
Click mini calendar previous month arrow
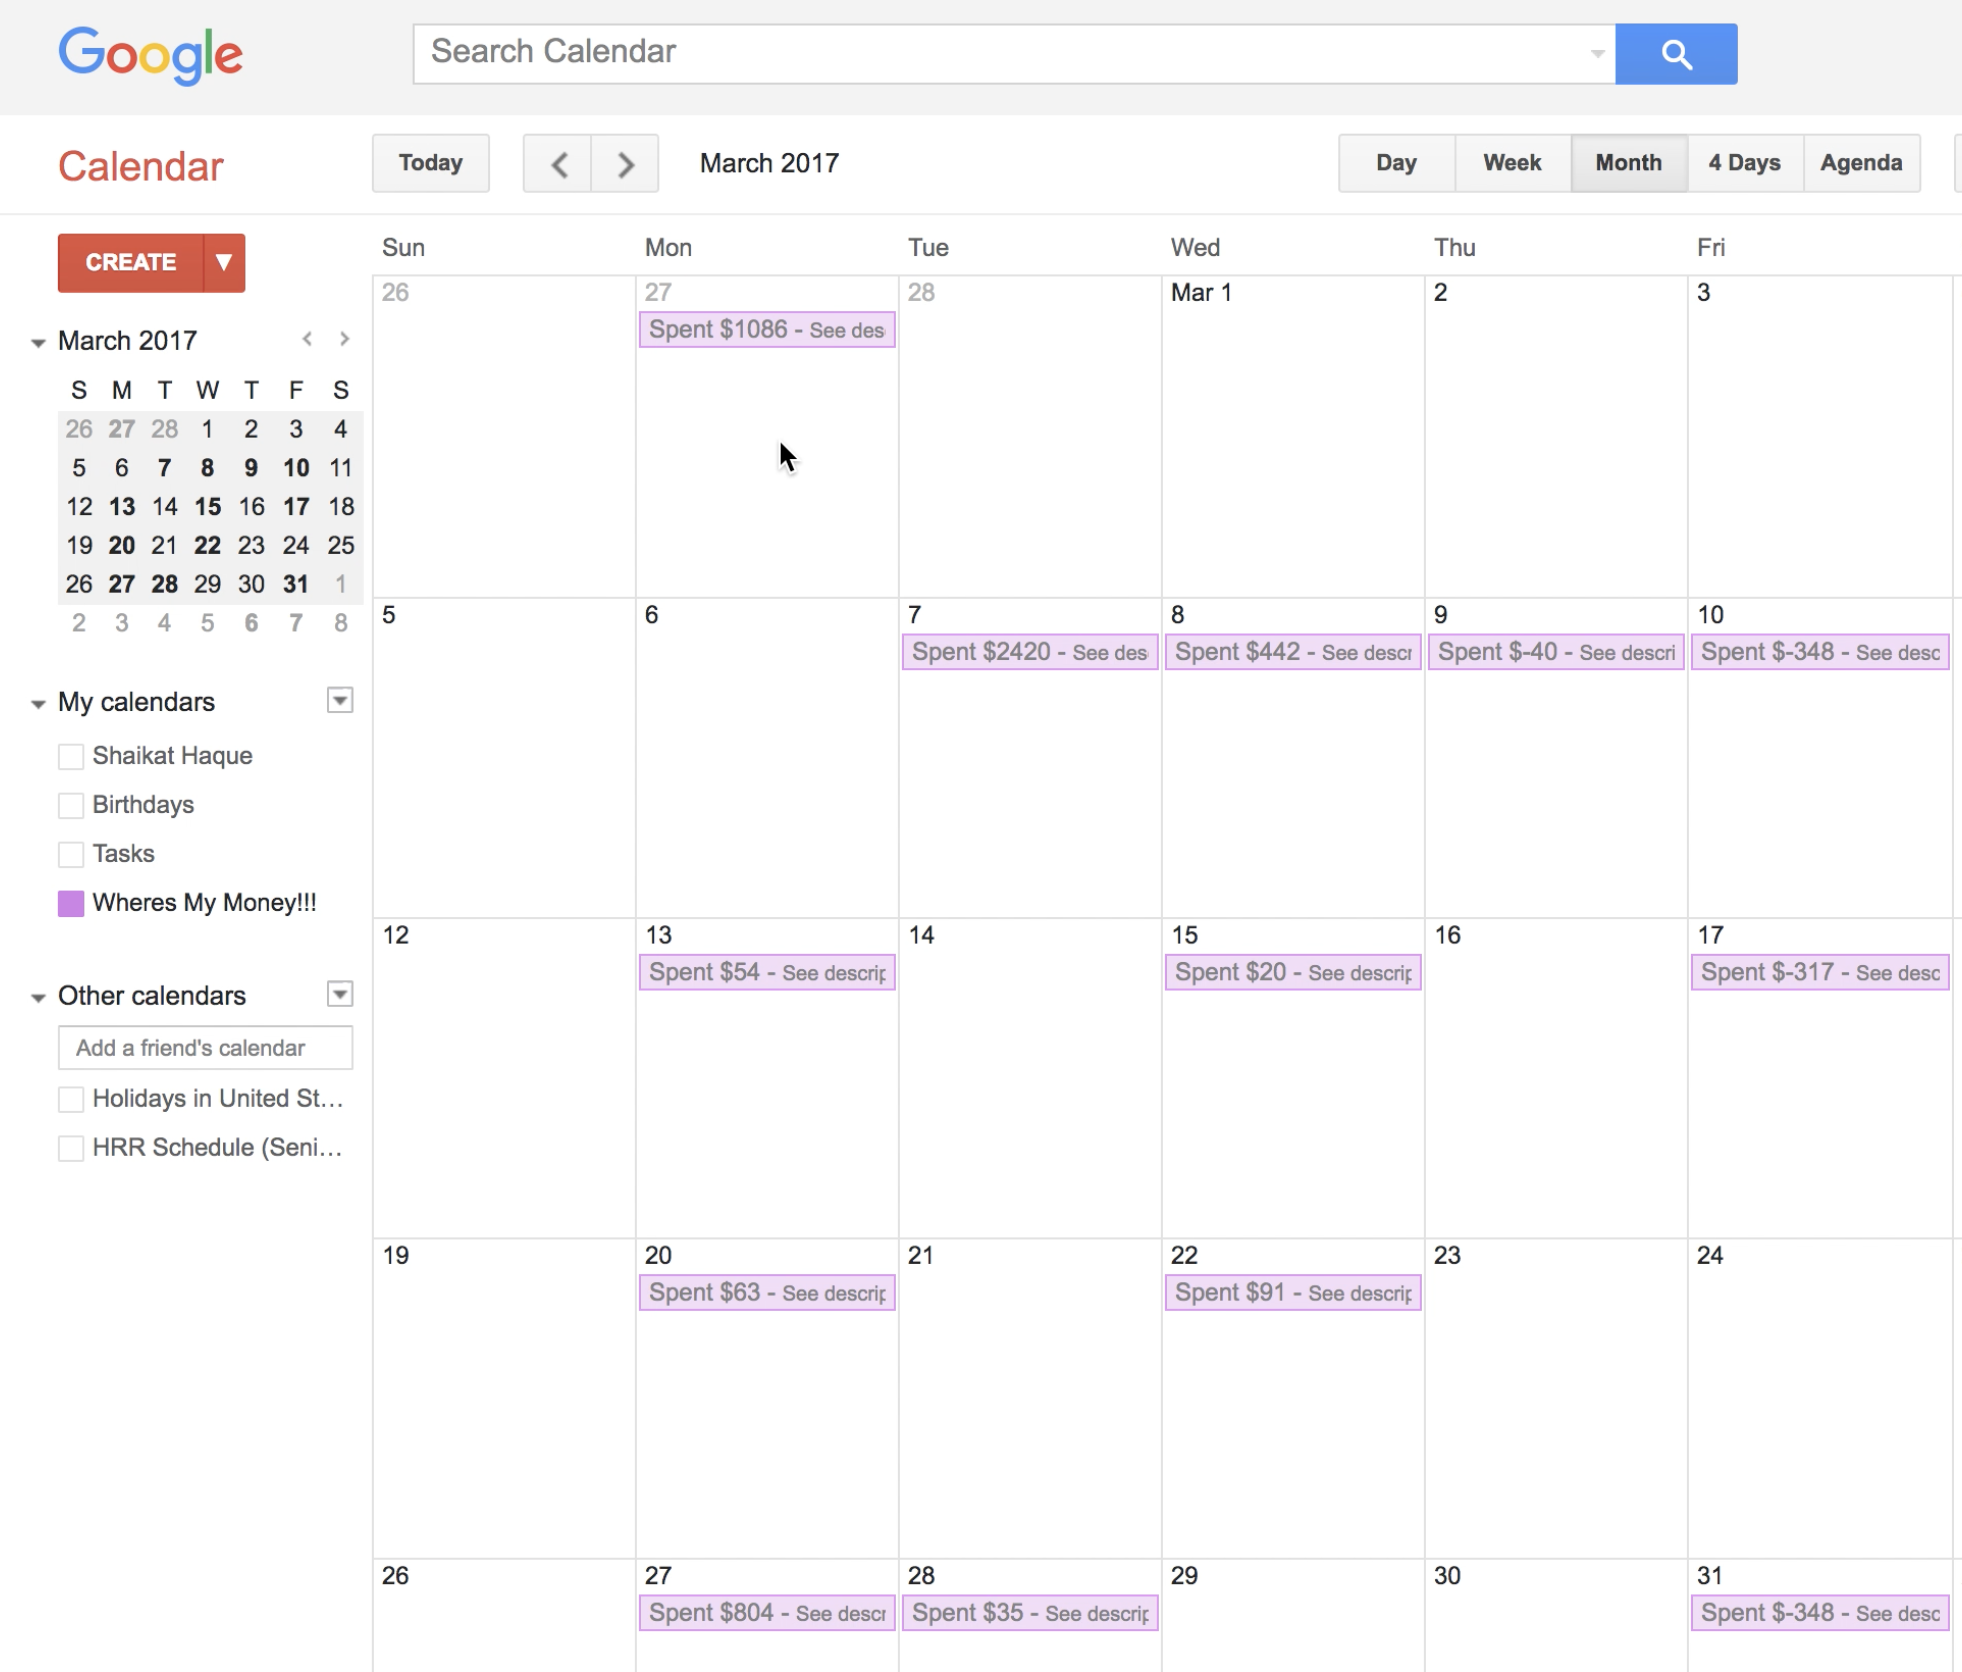pos(307,339)
